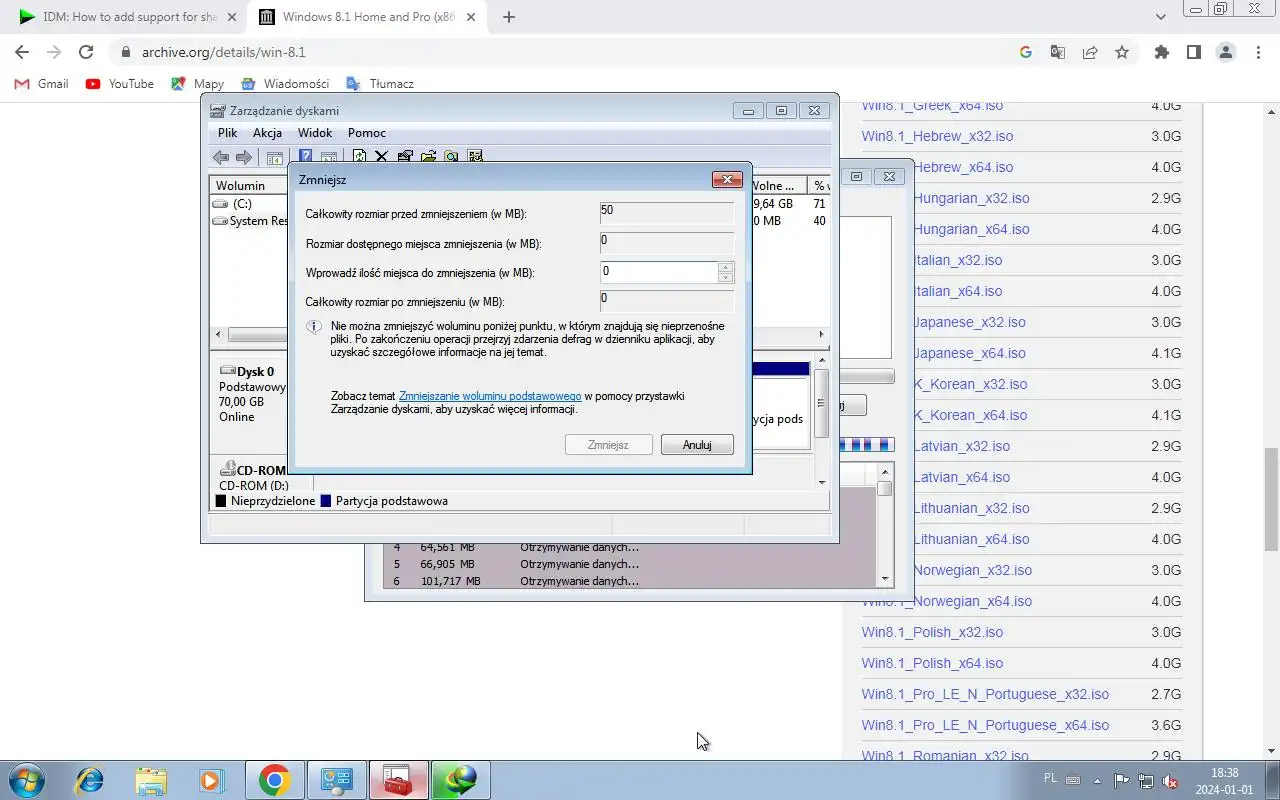Open the Wiadomości bookmark
Viewport: 1280px width, 800px height.
pos(286,84)
